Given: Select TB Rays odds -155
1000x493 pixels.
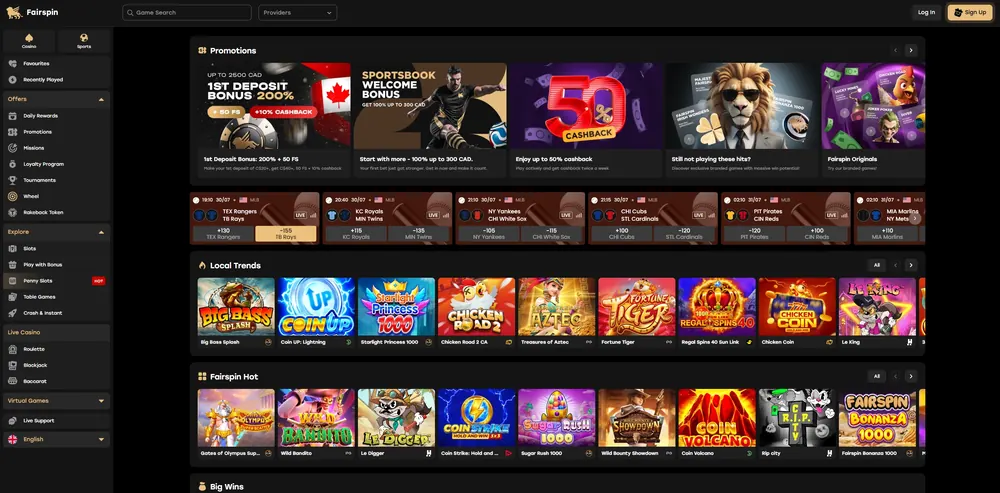Looking at the screenshot, I should click(x=286, y=233).
